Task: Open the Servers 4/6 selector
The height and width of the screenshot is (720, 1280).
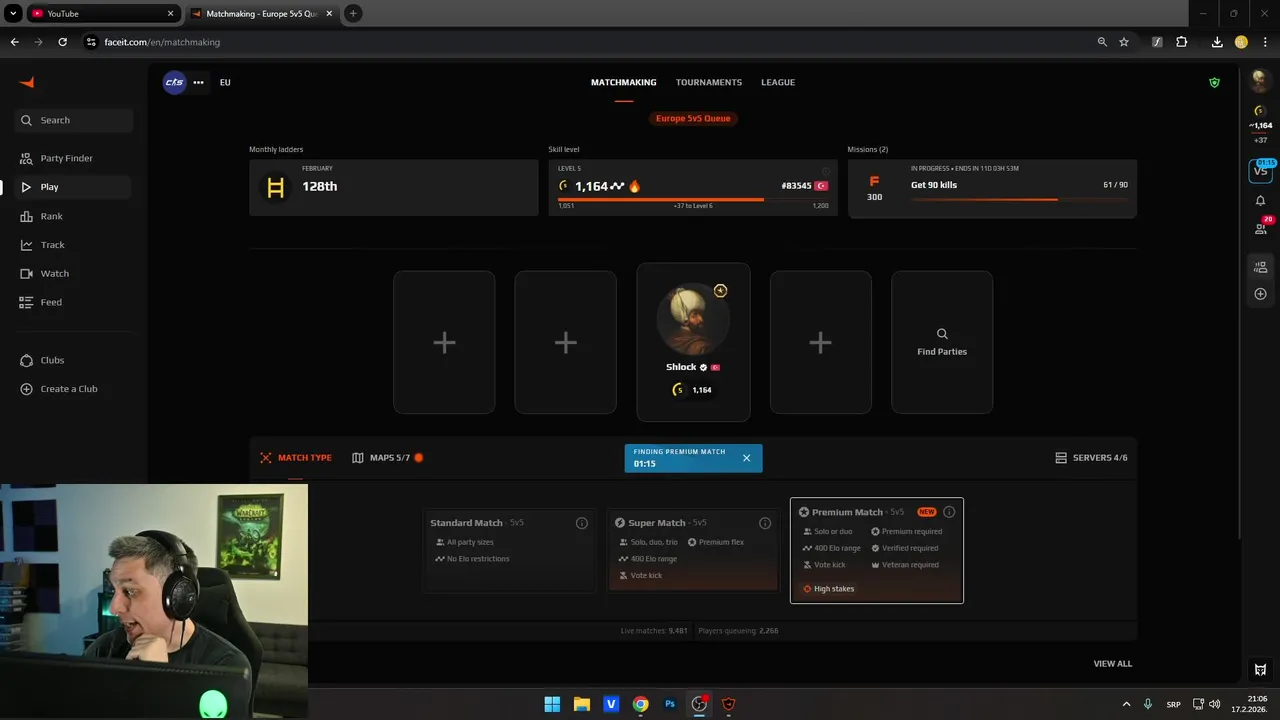Action: (x=1091, y=458)
